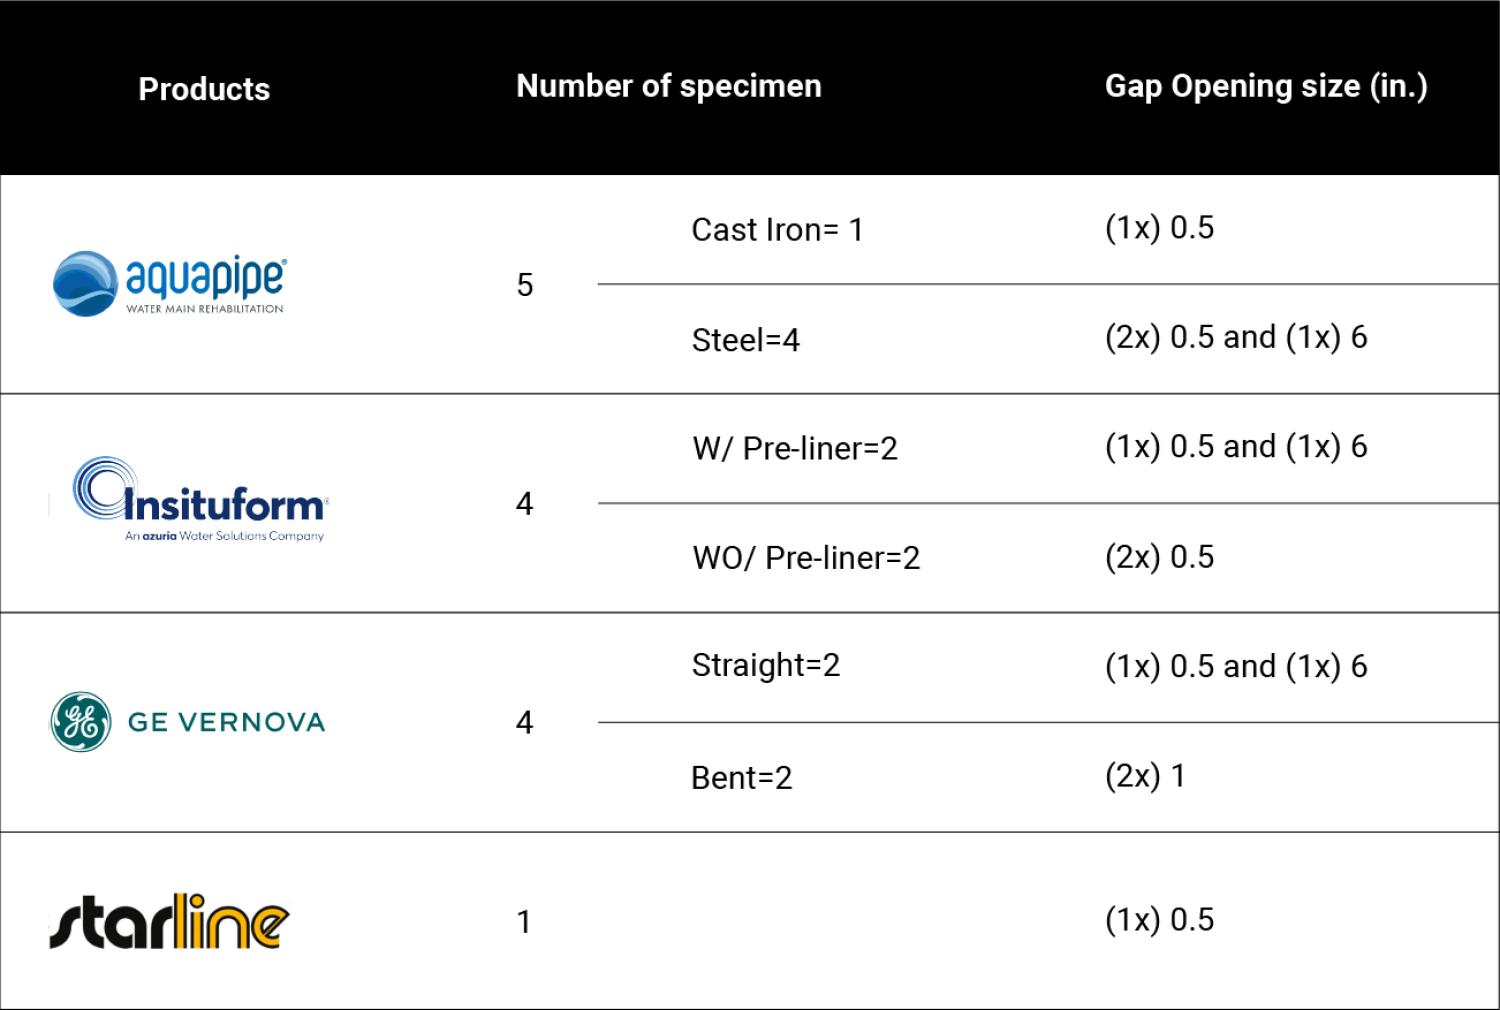Click the Insituform logo
1500x1010 pixels.
tap(200, 501)
